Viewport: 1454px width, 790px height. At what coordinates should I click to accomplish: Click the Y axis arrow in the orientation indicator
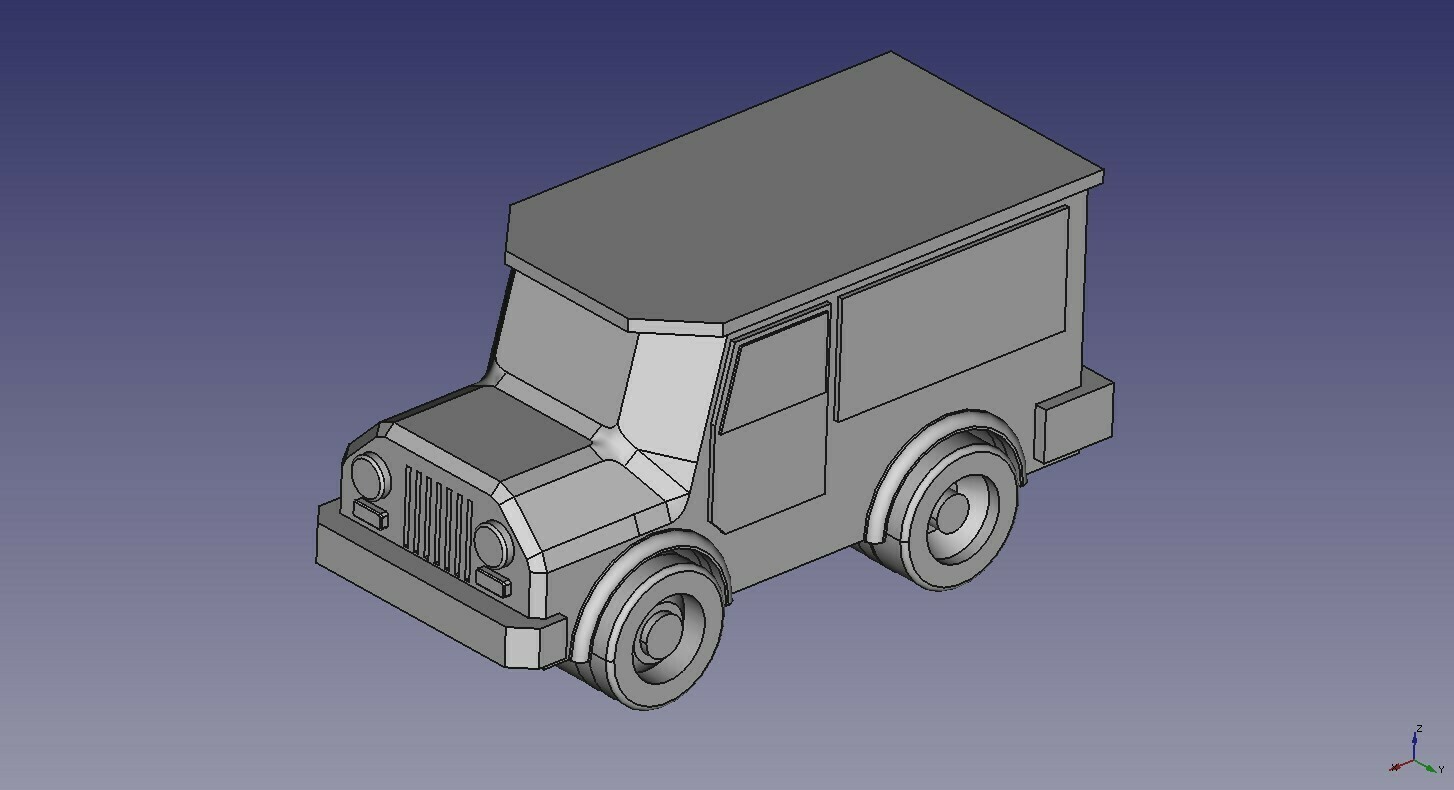click(1429, 768)
